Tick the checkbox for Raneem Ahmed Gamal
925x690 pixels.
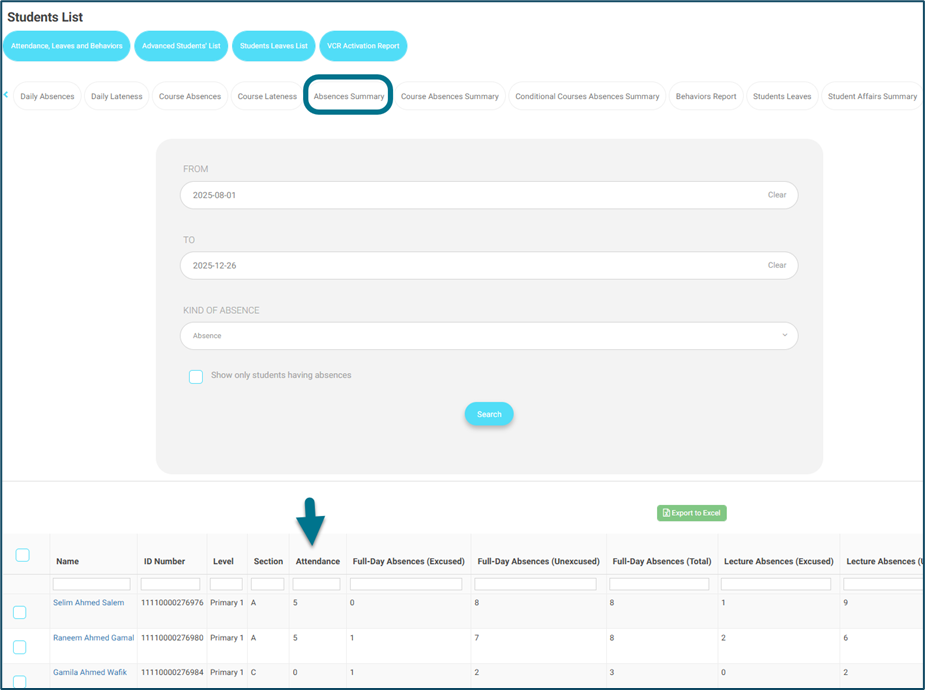coord(20,647)
